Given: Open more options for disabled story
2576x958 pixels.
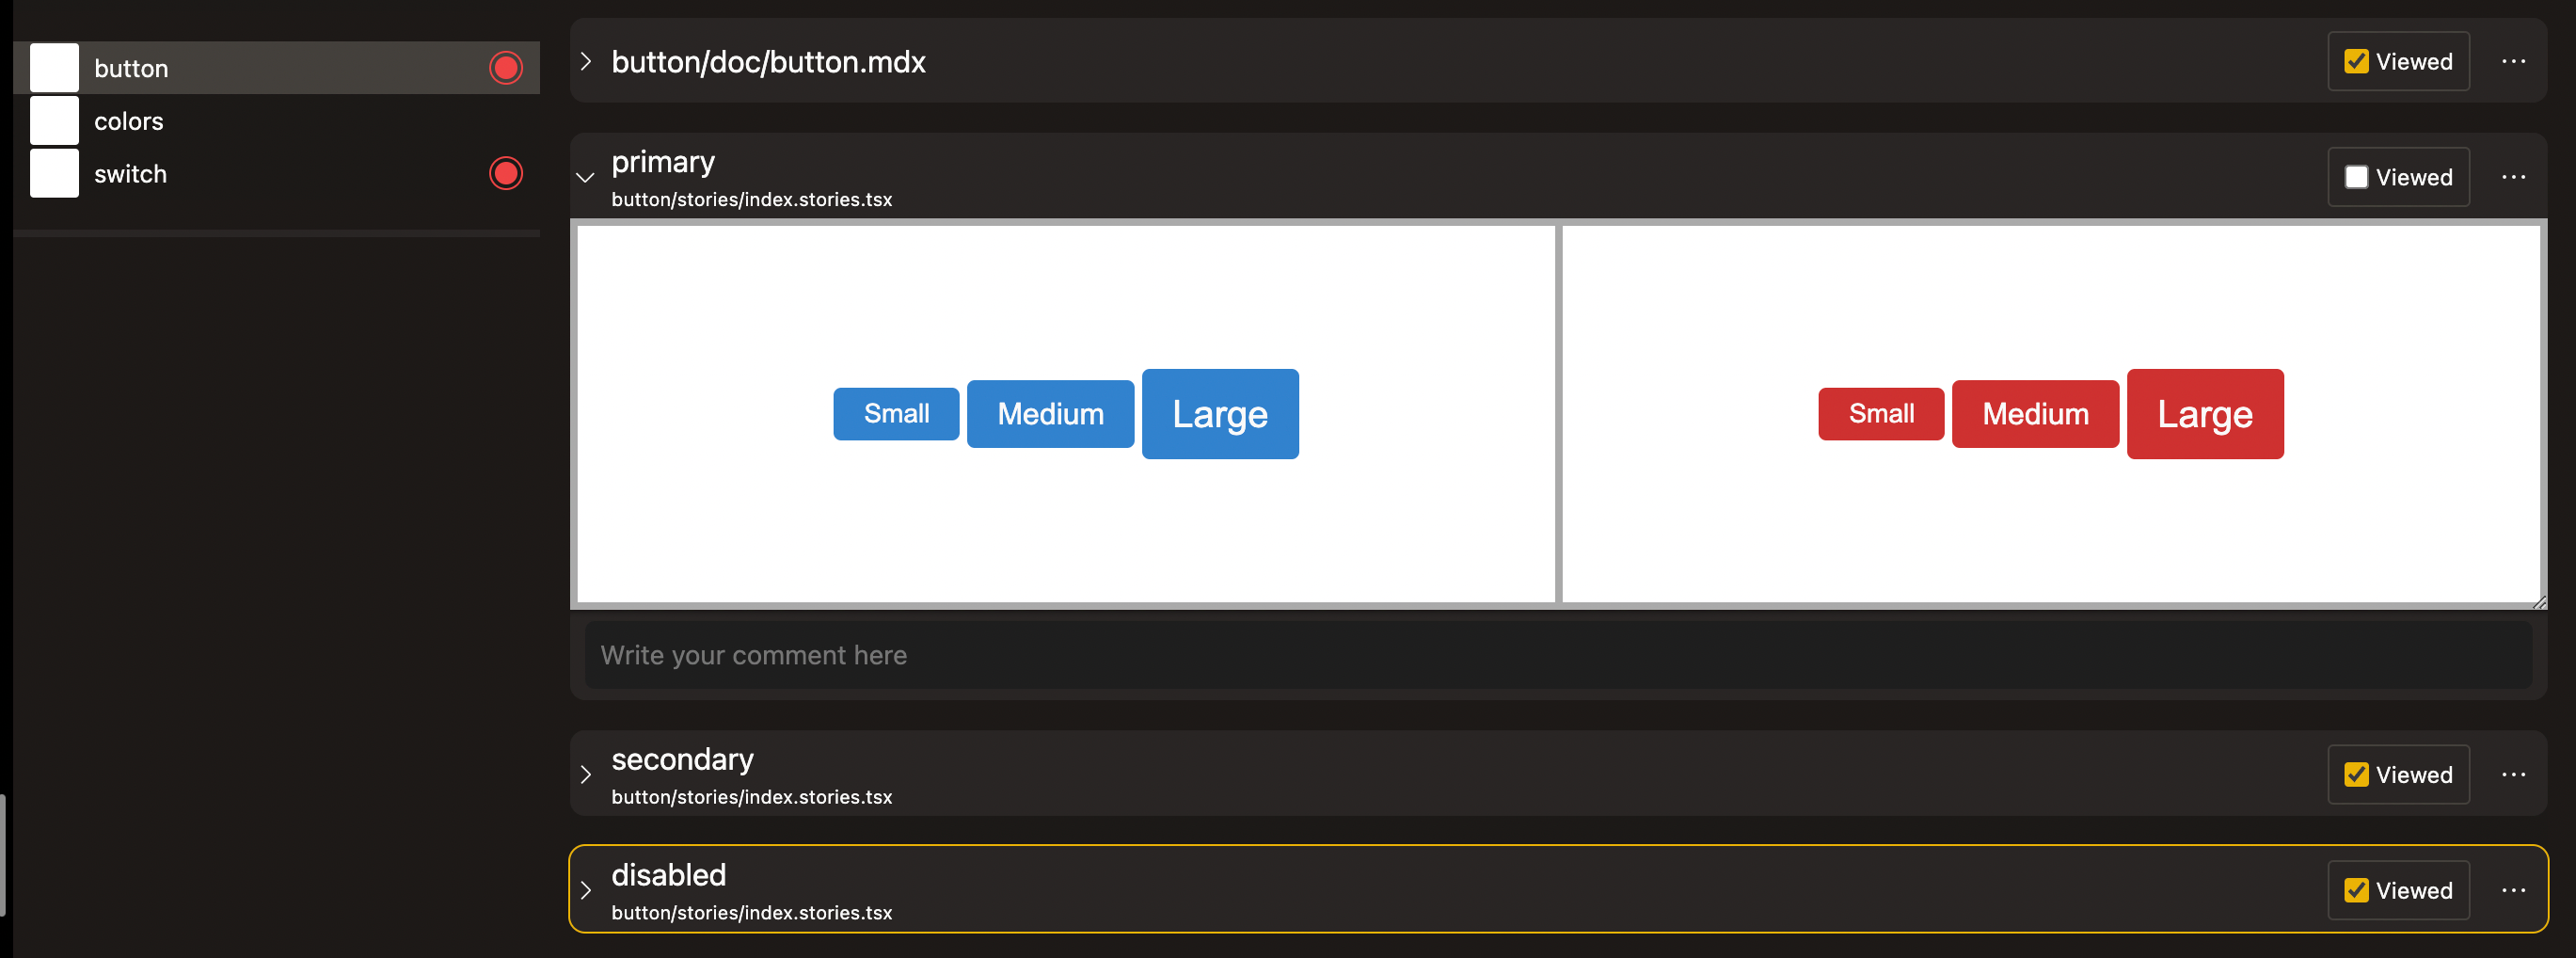Looking at the screenshot, I should pyautogui.click(x=2512, y=890).
